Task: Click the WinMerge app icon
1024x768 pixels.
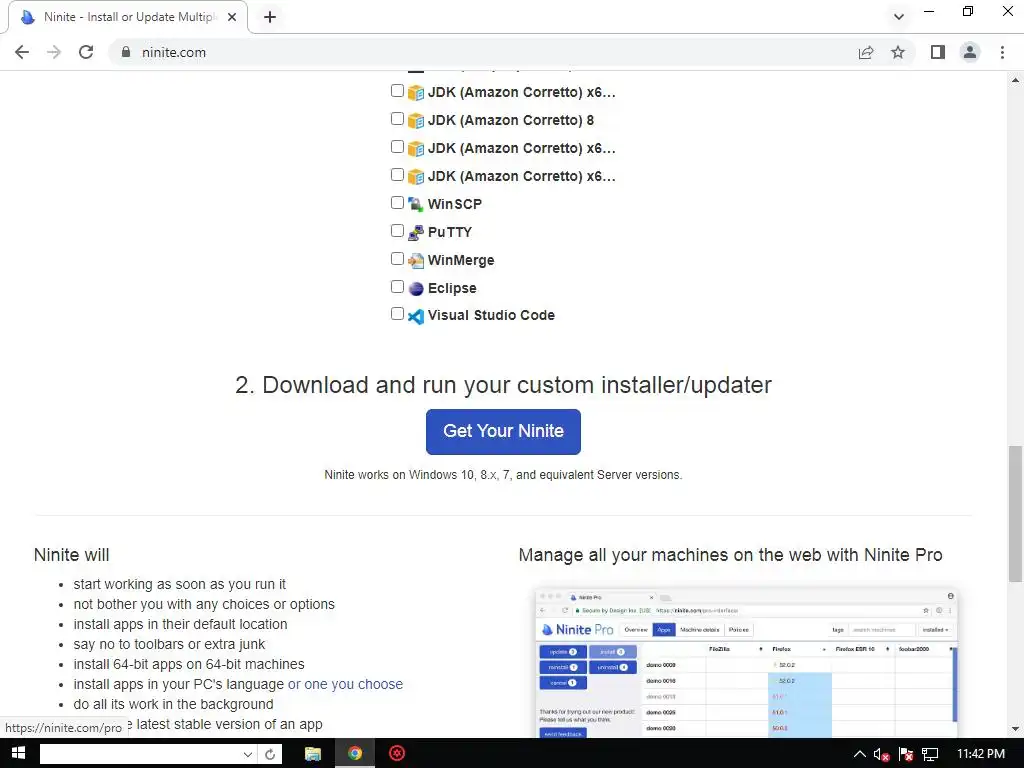Action: tap(415, 261)
